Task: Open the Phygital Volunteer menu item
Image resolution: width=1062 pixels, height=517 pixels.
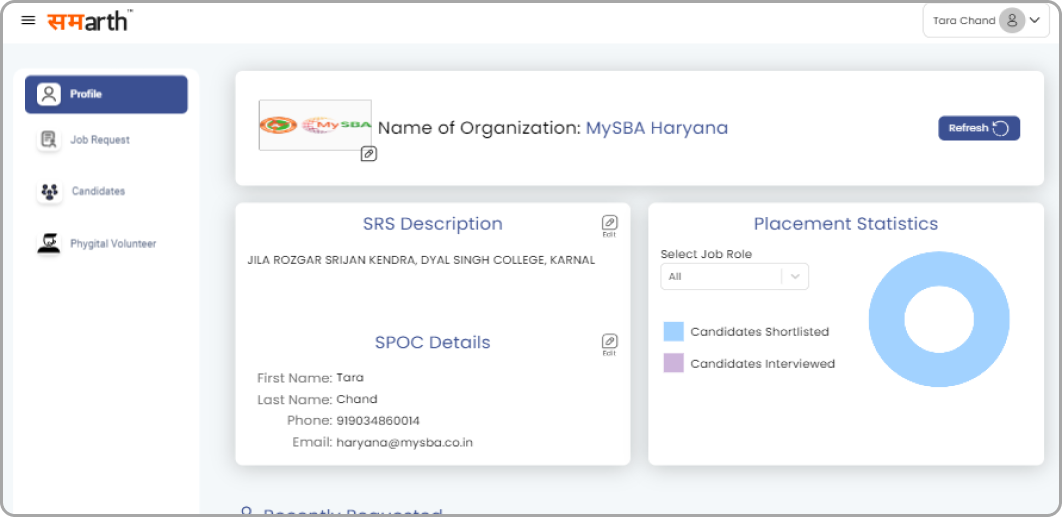Action: coord(113,243)
